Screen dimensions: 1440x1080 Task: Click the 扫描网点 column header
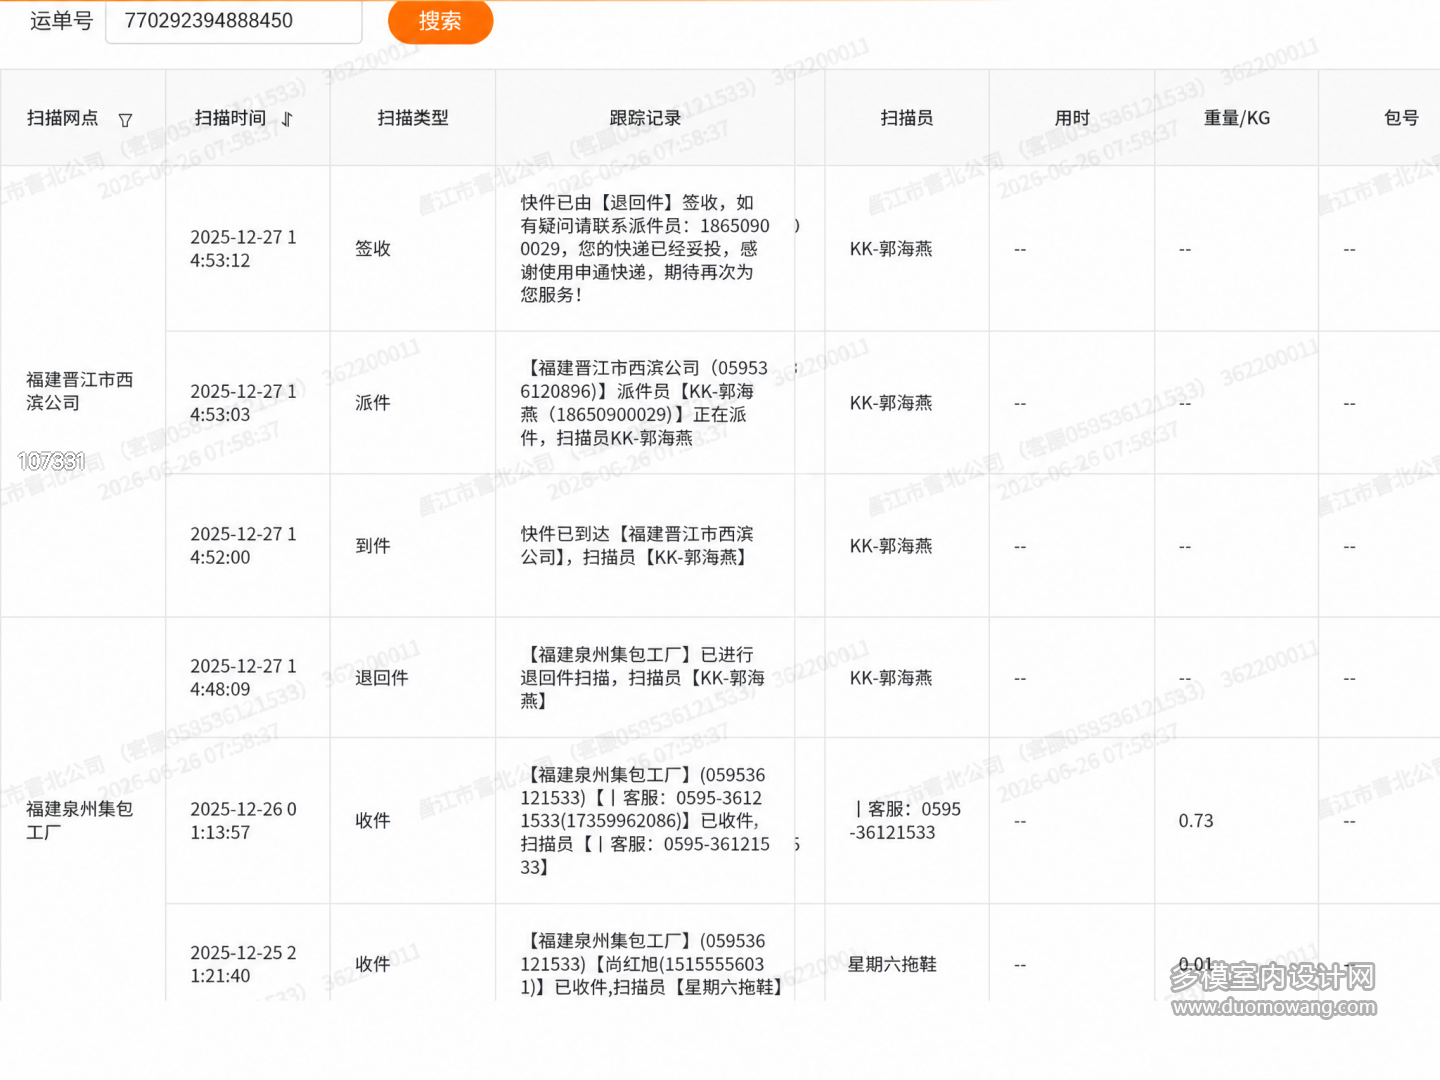tap(63, 118)
